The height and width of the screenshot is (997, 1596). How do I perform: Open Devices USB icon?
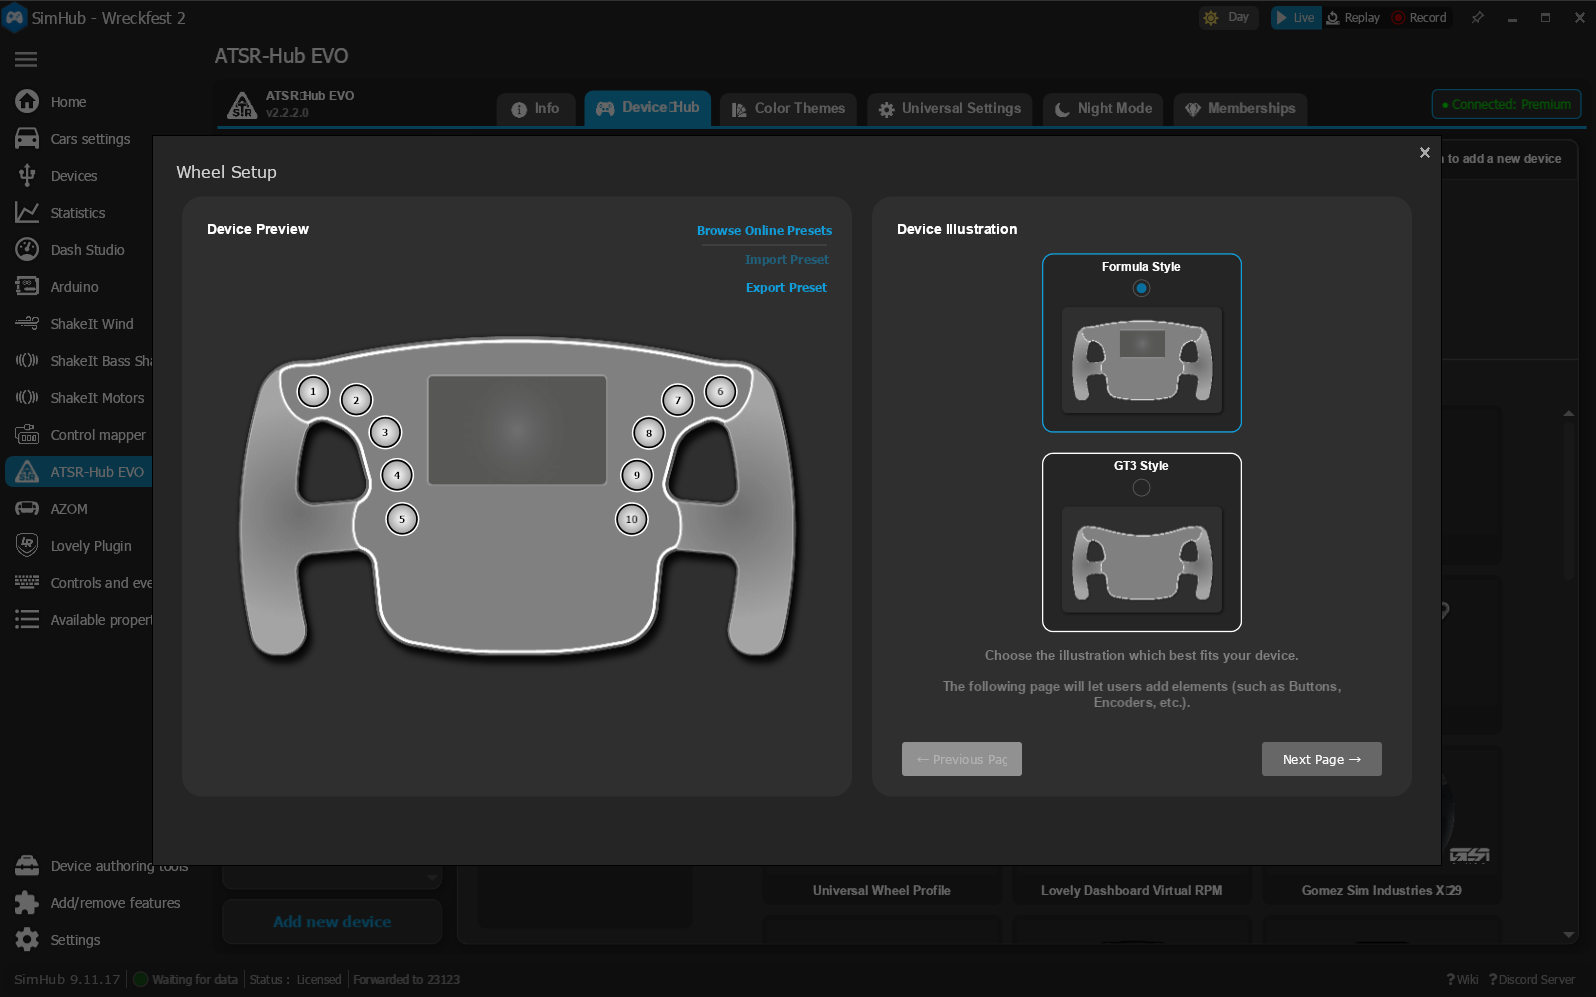pyautogui.click(x=27, y=176)
